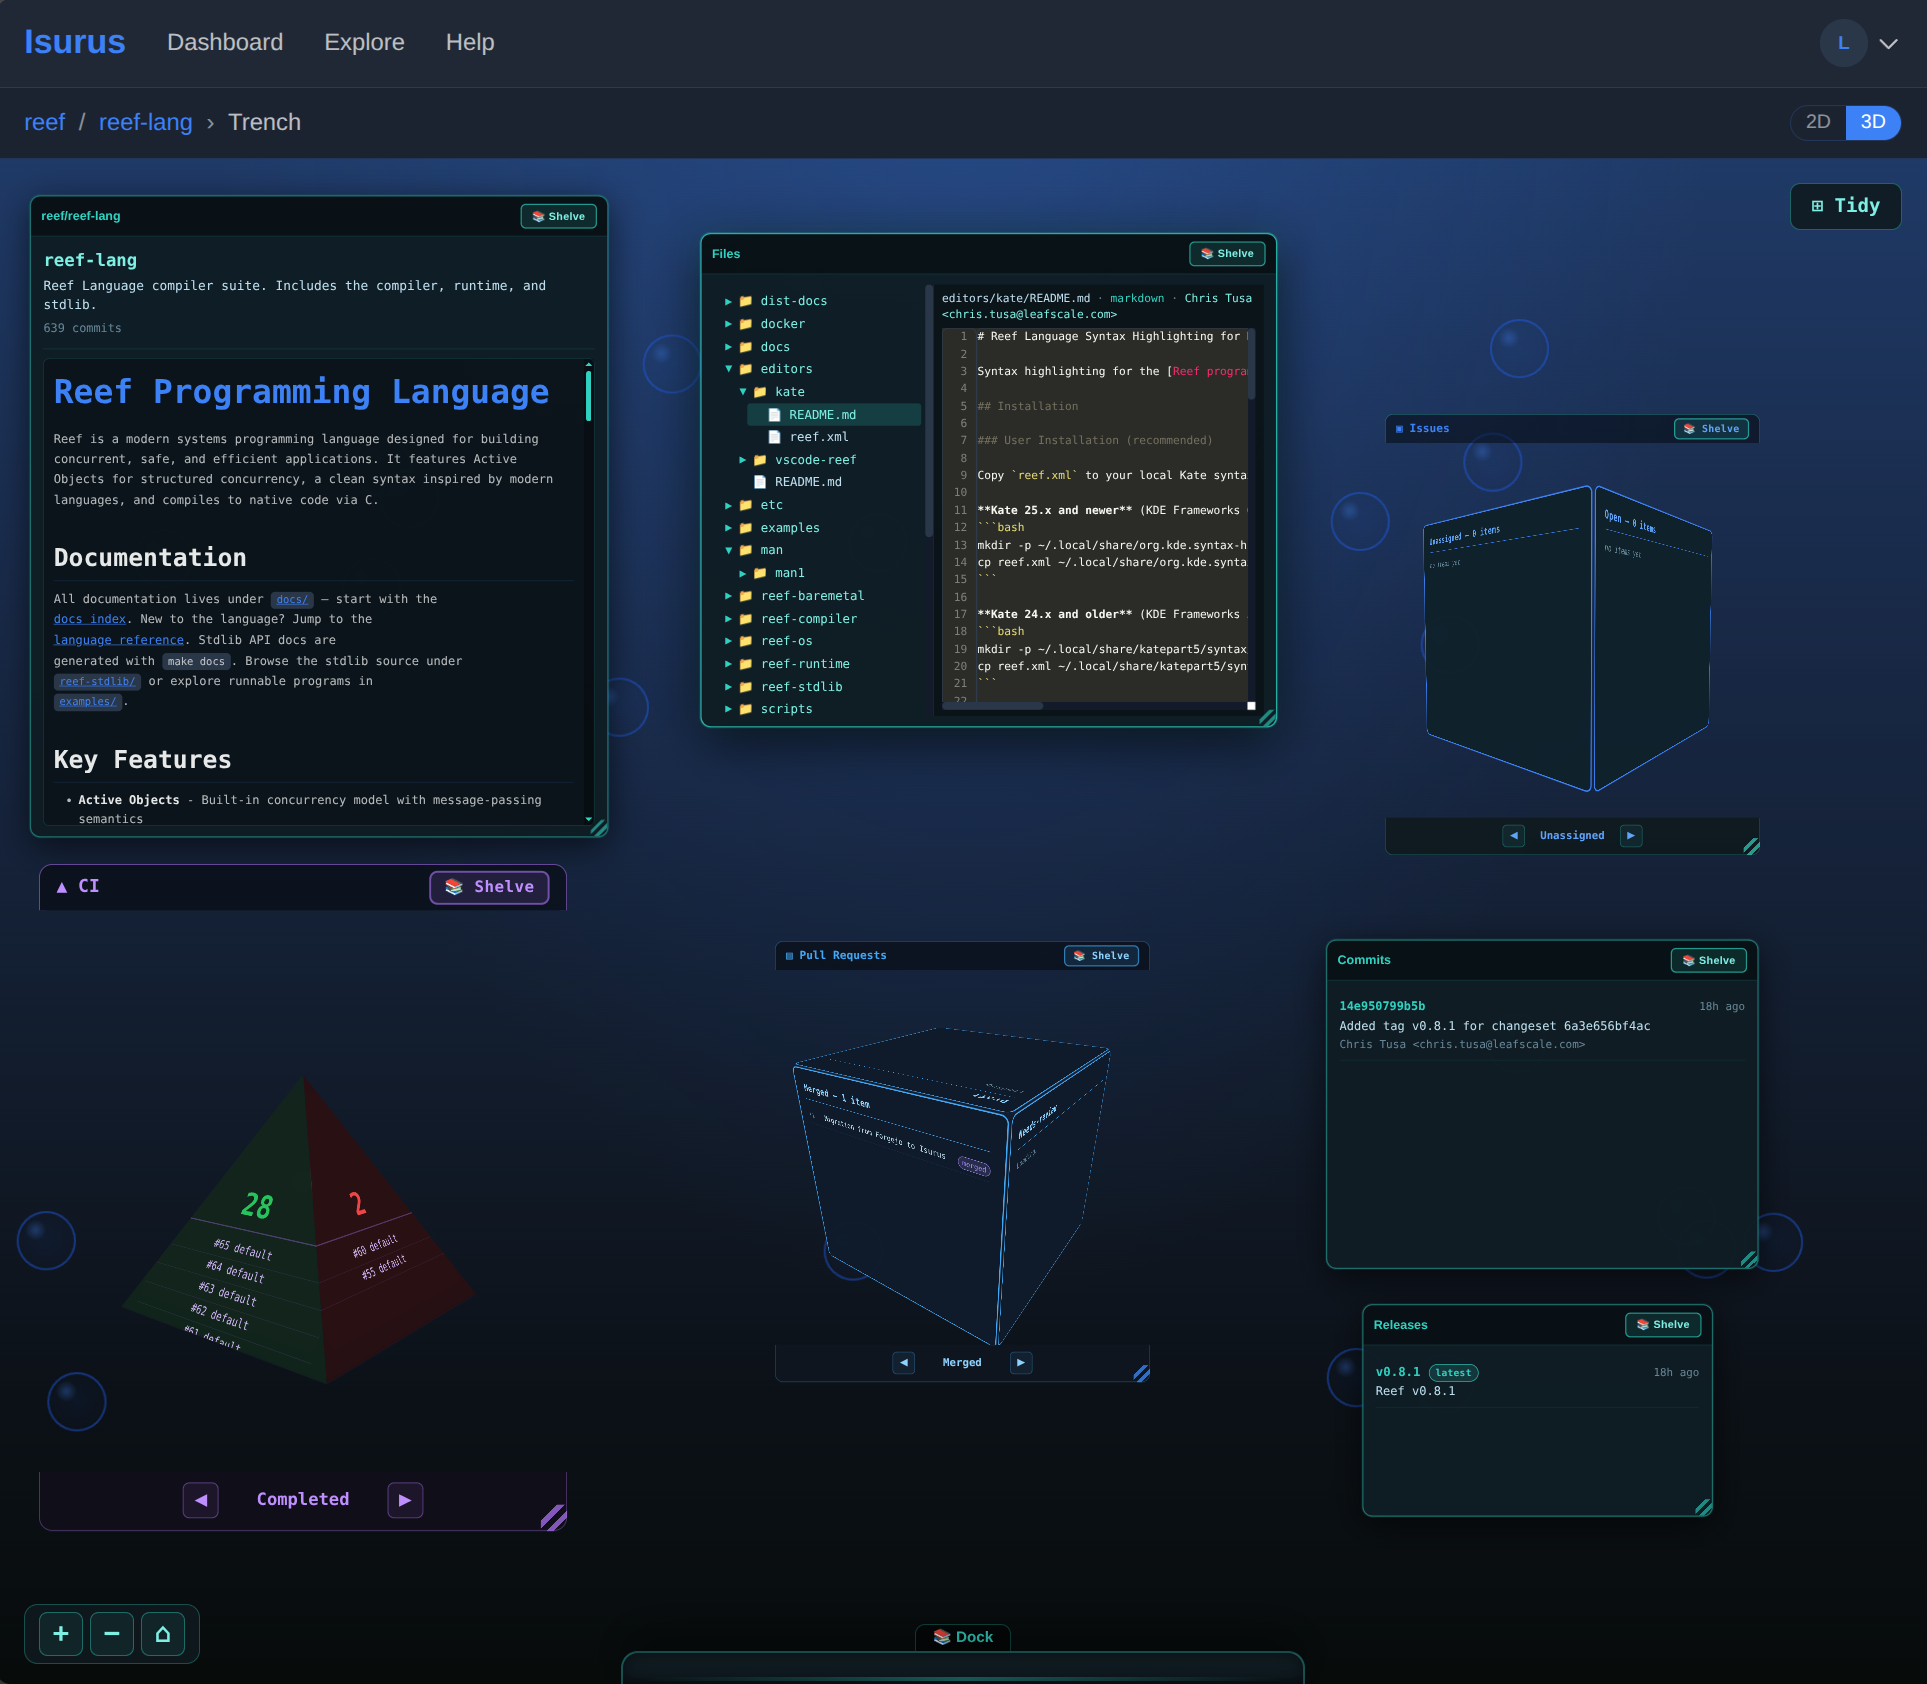Open the reef-lang breadcrumb link
Image resolution: width=1927 pixels, height=1684 pixels.
coord(145,122)
